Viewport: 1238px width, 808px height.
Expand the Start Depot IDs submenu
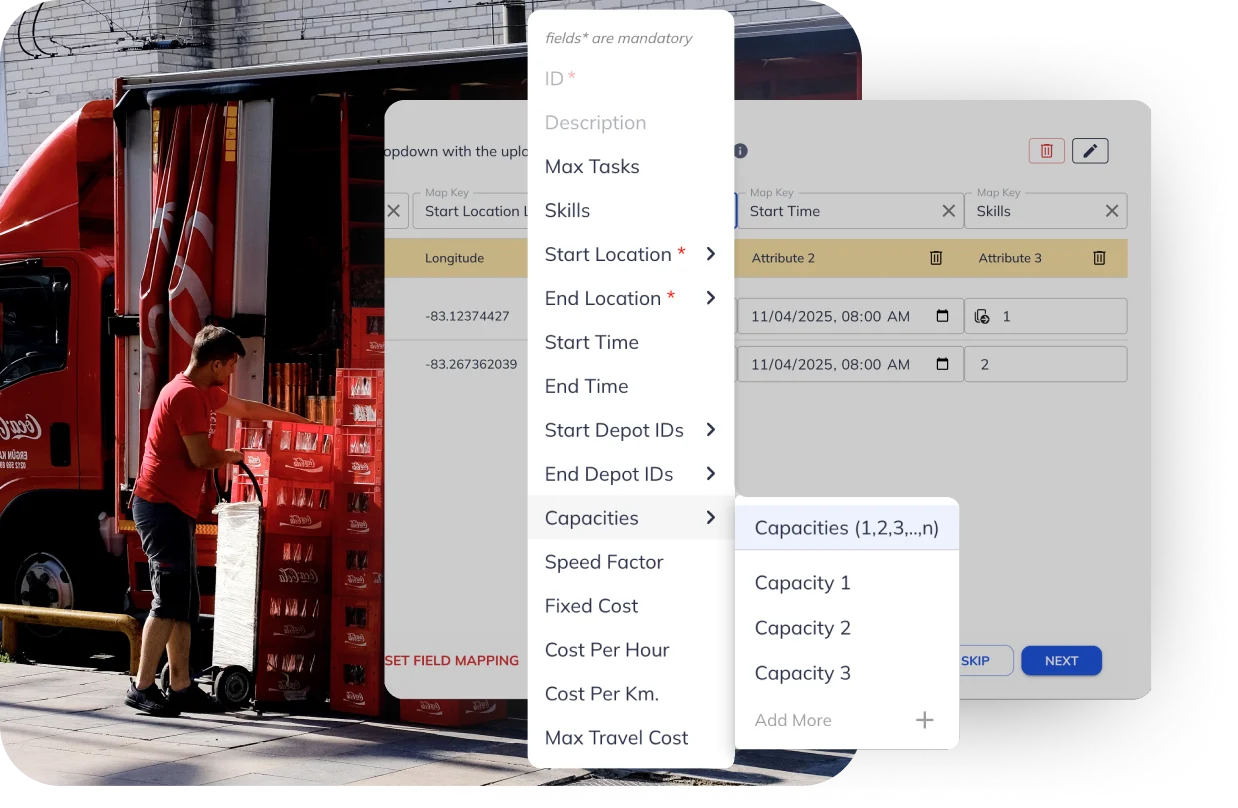tap(710, 430)
